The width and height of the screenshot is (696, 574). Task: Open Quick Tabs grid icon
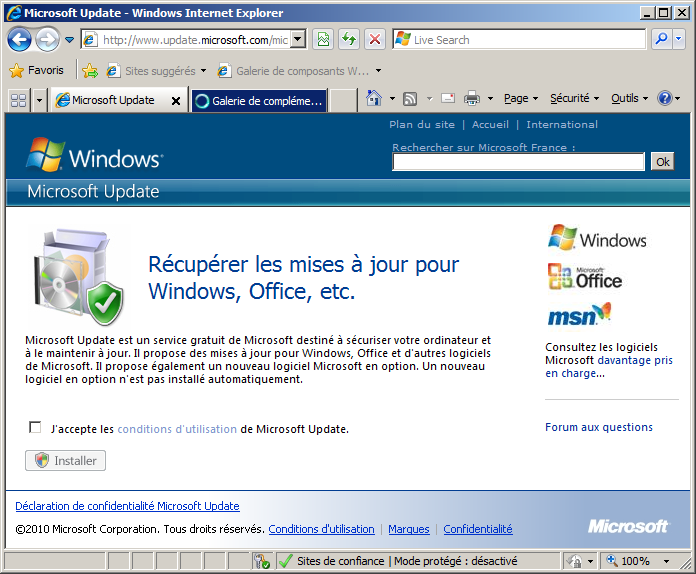click(18, 100)
